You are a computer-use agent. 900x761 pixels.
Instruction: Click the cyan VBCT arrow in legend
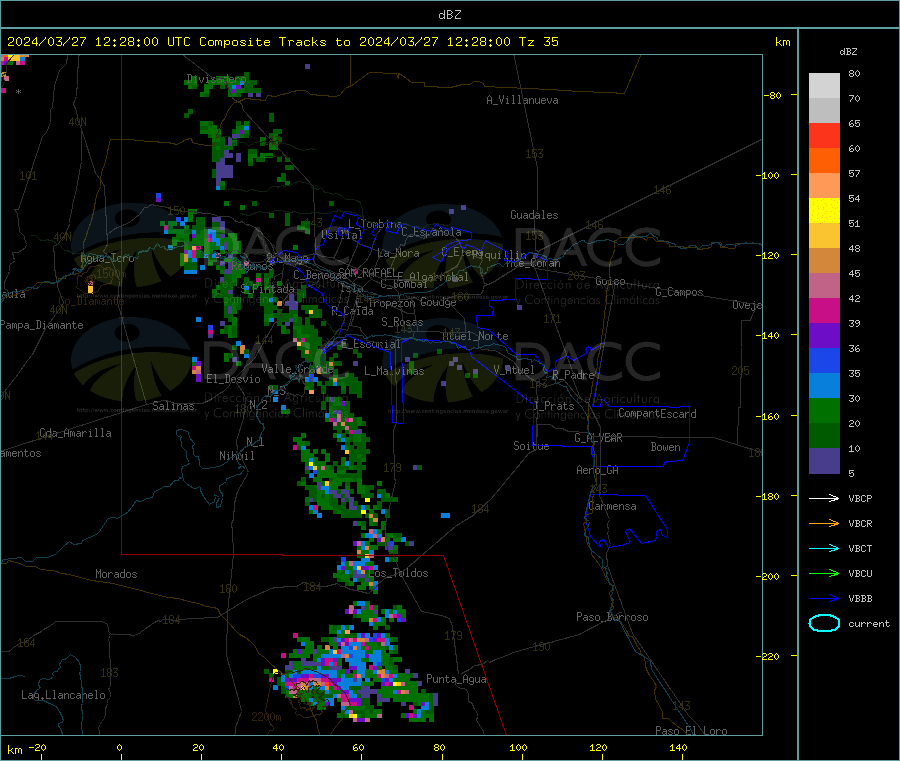824,549
